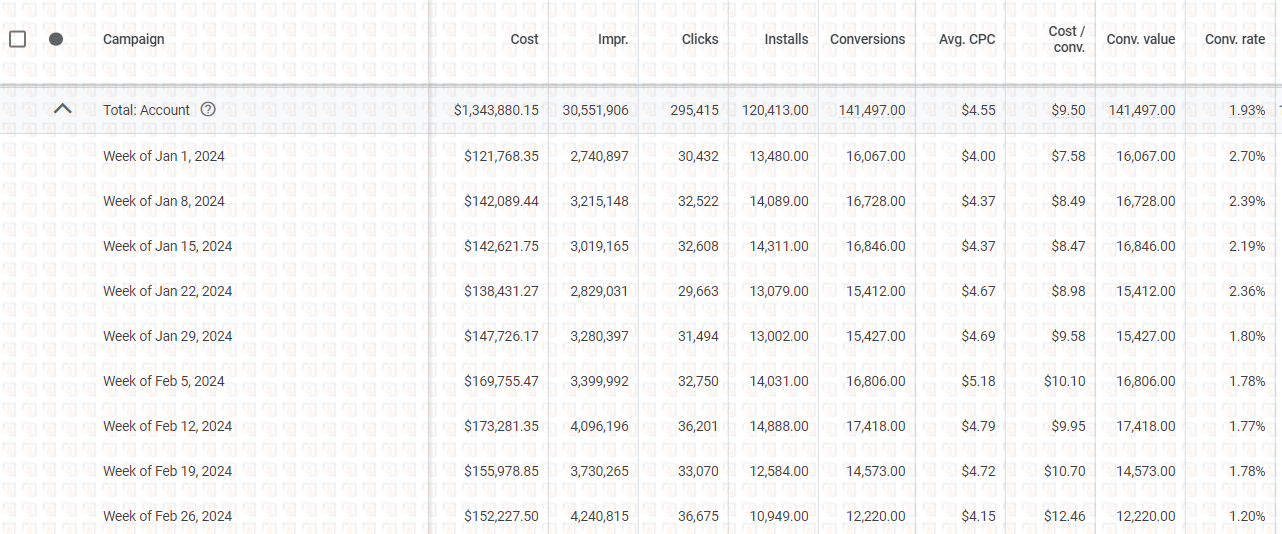Sort by Installs column header
Viewport: 1282px width, 534px height.
click(786, 39)
